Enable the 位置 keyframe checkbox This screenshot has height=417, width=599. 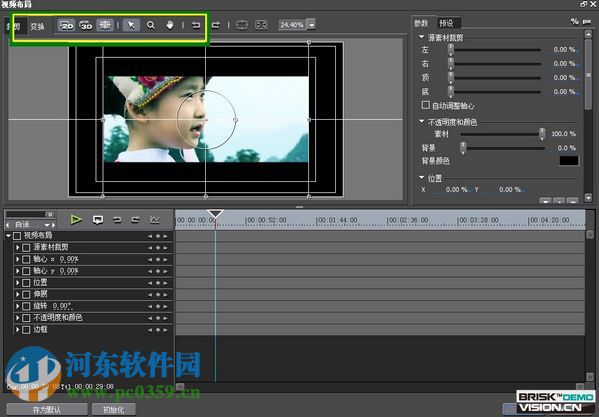pos(26,283)
